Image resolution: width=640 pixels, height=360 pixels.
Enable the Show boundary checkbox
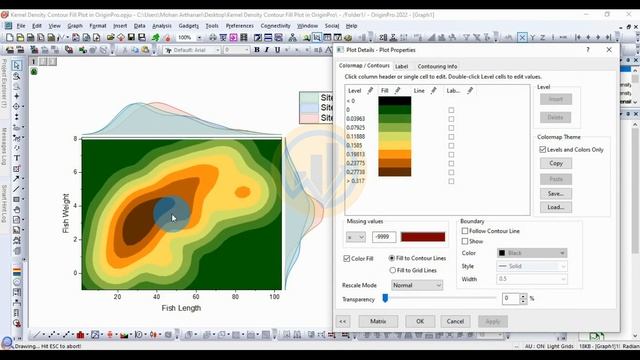click(x=464, y=241)
